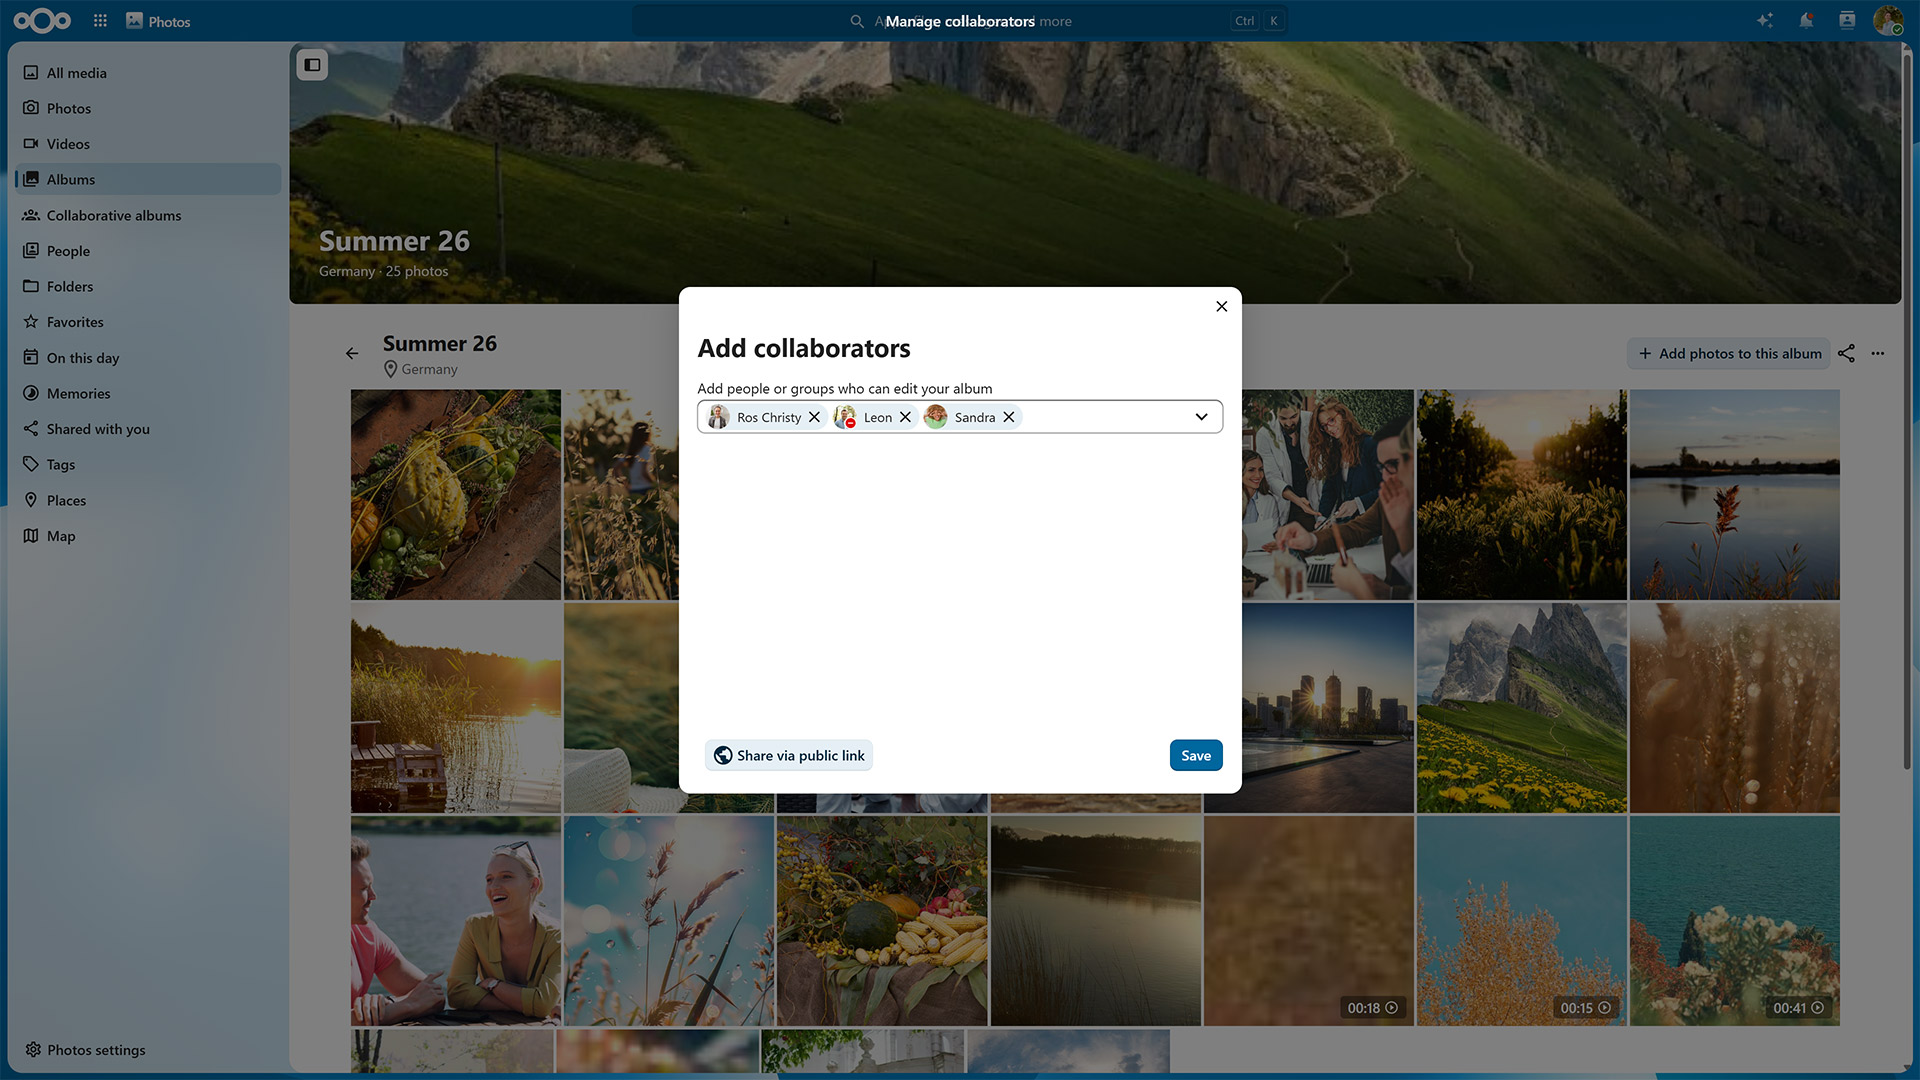The image size is (1920, 1080).
Task: Open Collaborative albums
Action: 148,215
